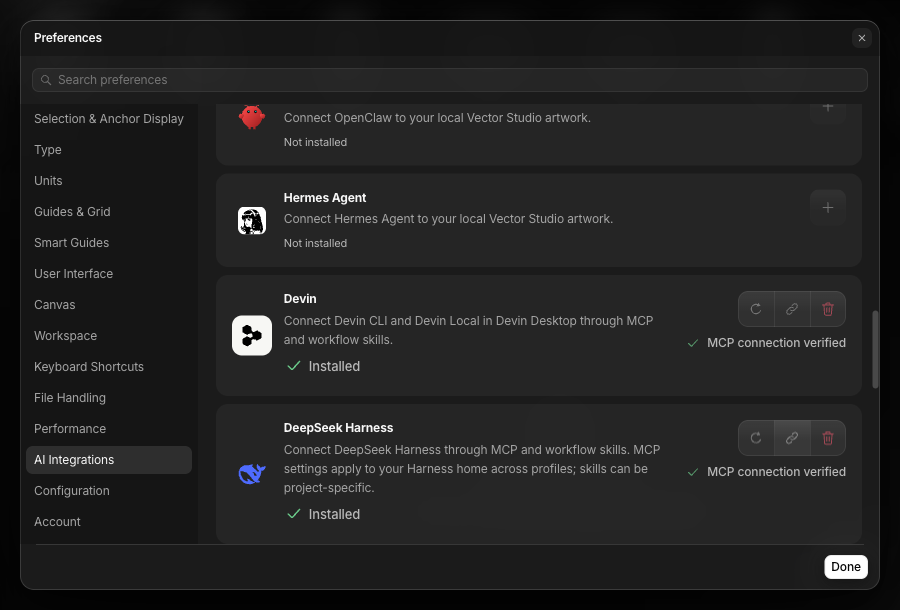Click the Done button
This screenshot has width=900, height=610.
pyautogui.click(x=846, y=567)
